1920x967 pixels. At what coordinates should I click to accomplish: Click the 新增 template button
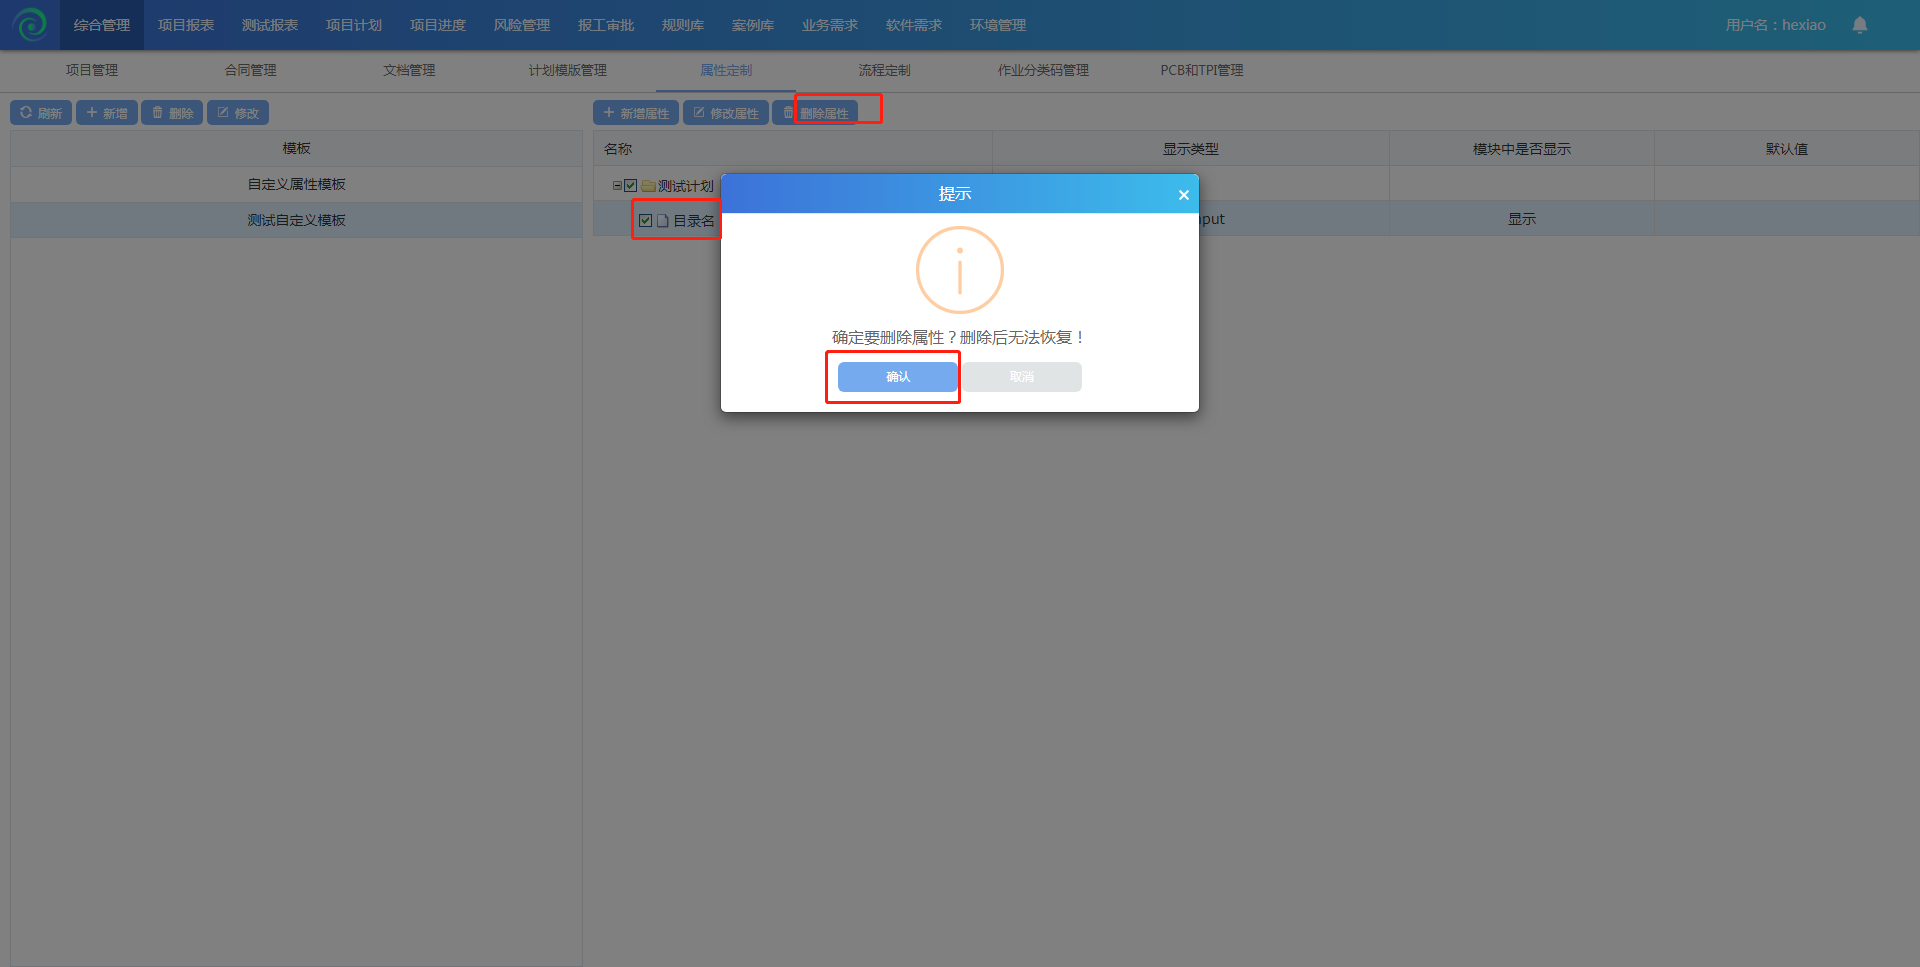(x=107, y=113)
